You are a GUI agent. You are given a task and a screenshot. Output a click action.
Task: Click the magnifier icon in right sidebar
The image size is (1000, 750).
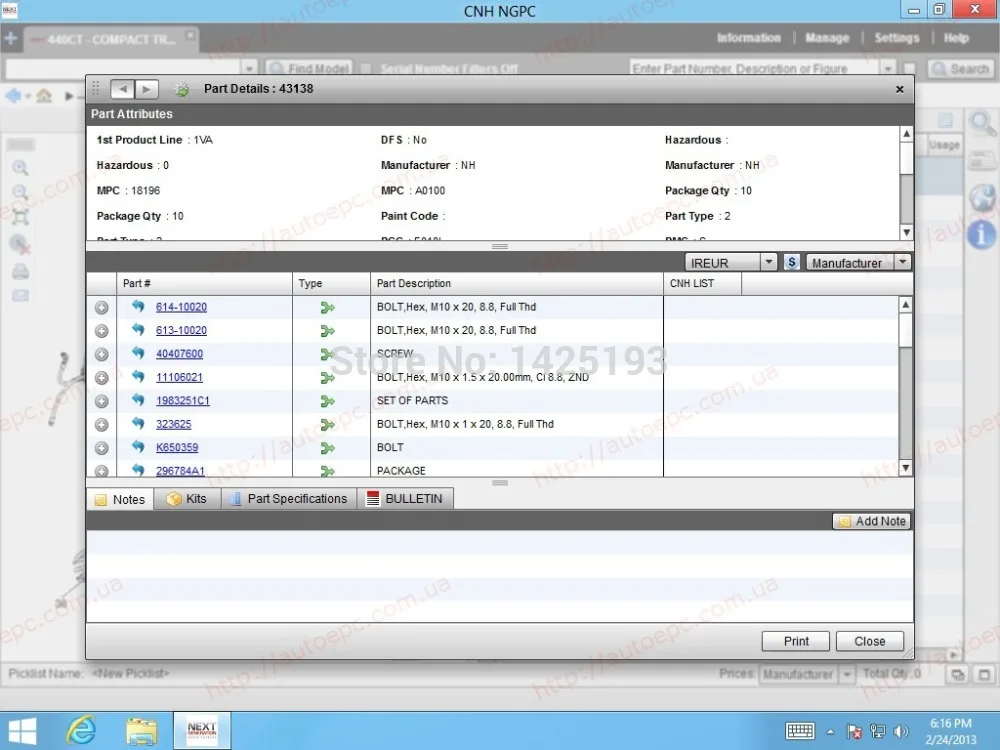point(982,122)
